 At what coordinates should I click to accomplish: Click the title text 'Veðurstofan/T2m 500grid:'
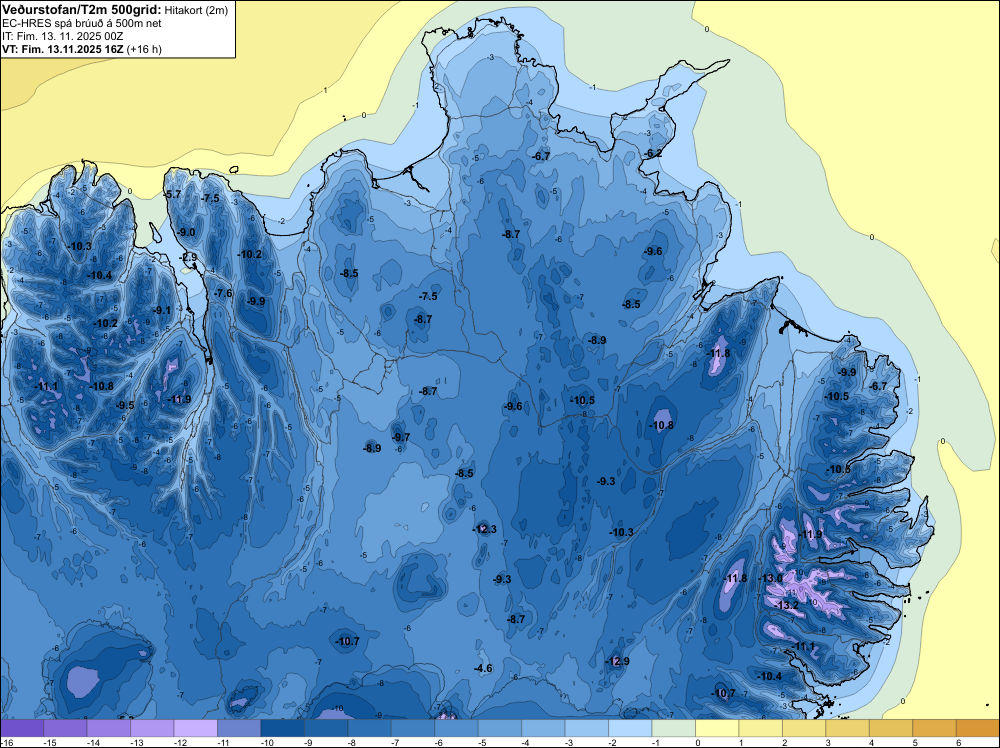[82, 10]
